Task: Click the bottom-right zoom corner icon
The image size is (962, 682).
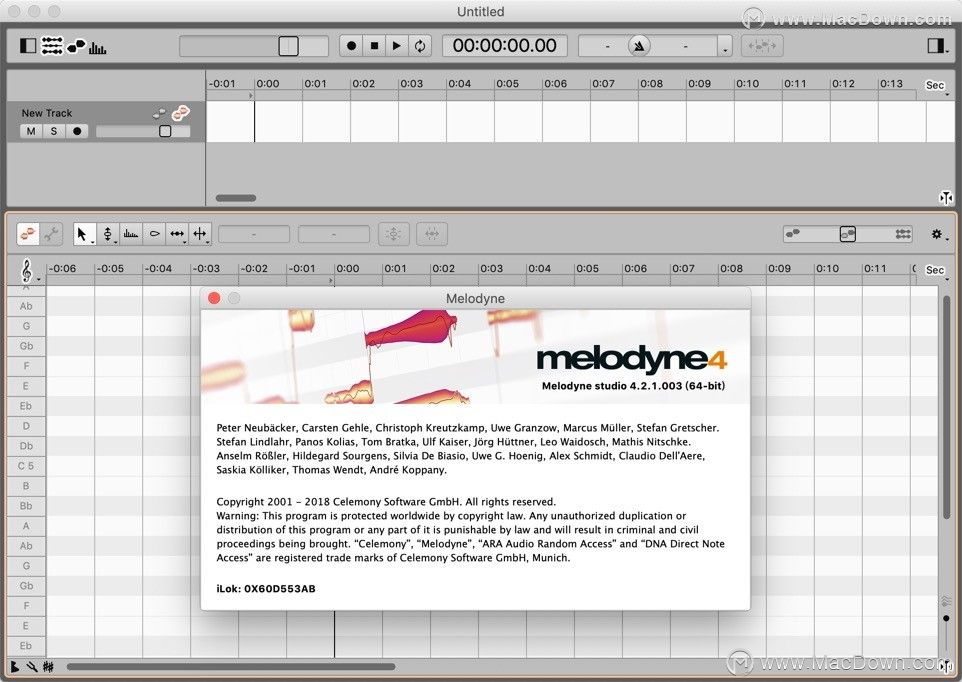Action: point(945,667)
